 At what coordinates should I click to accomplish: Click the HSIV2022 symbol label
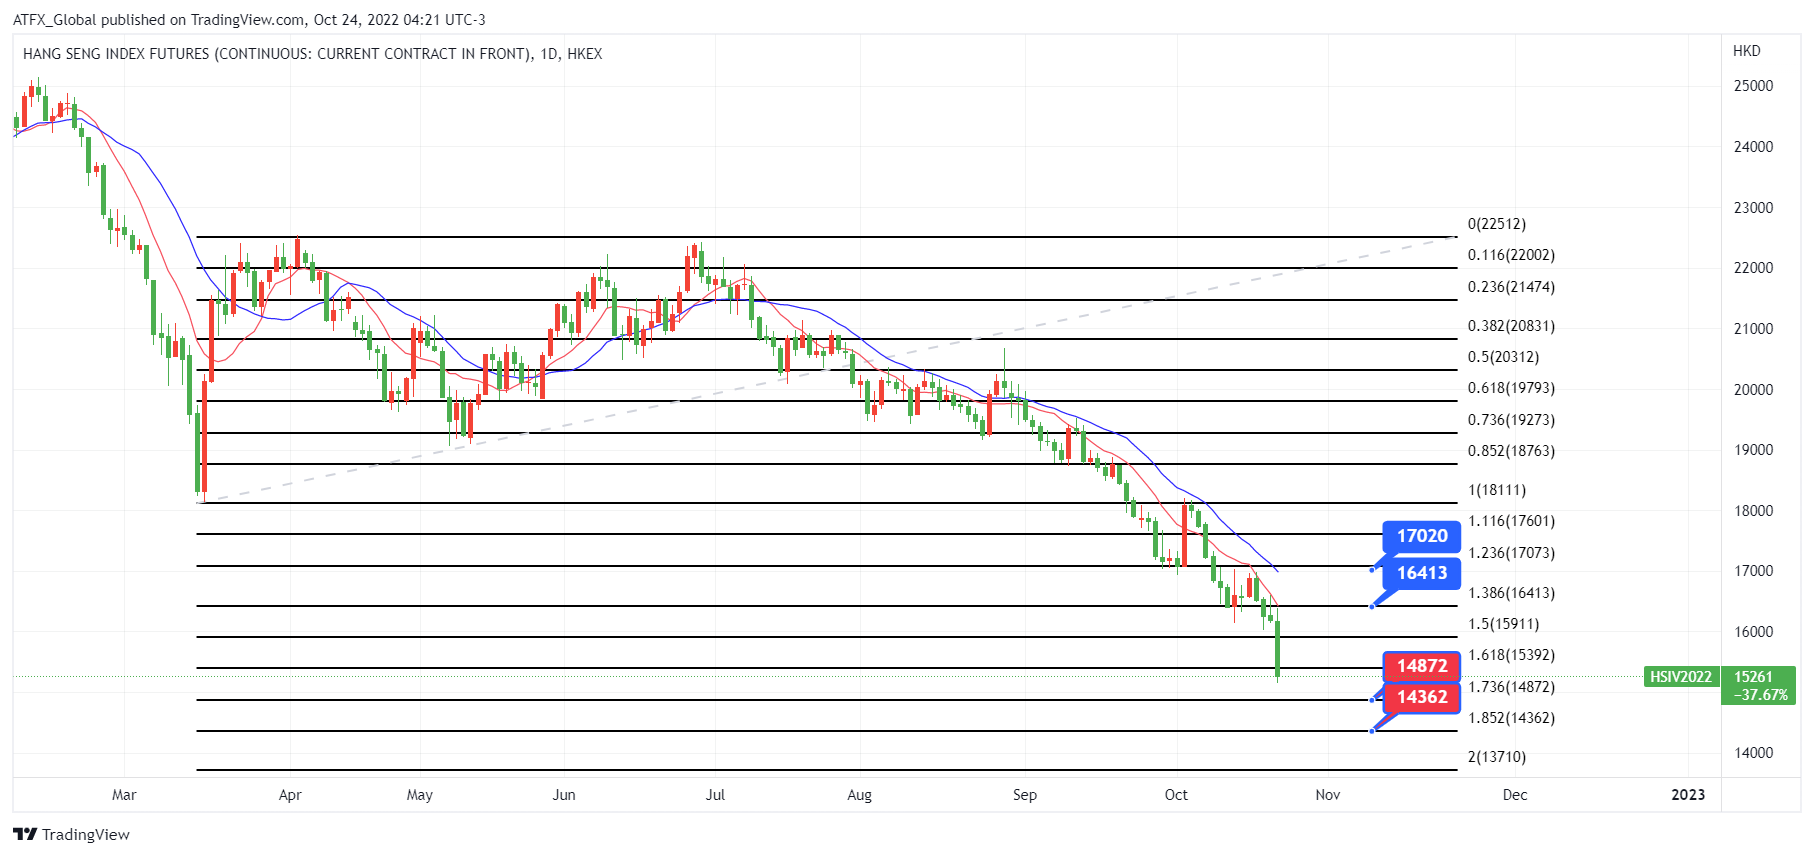click(x=1680, y=677)
